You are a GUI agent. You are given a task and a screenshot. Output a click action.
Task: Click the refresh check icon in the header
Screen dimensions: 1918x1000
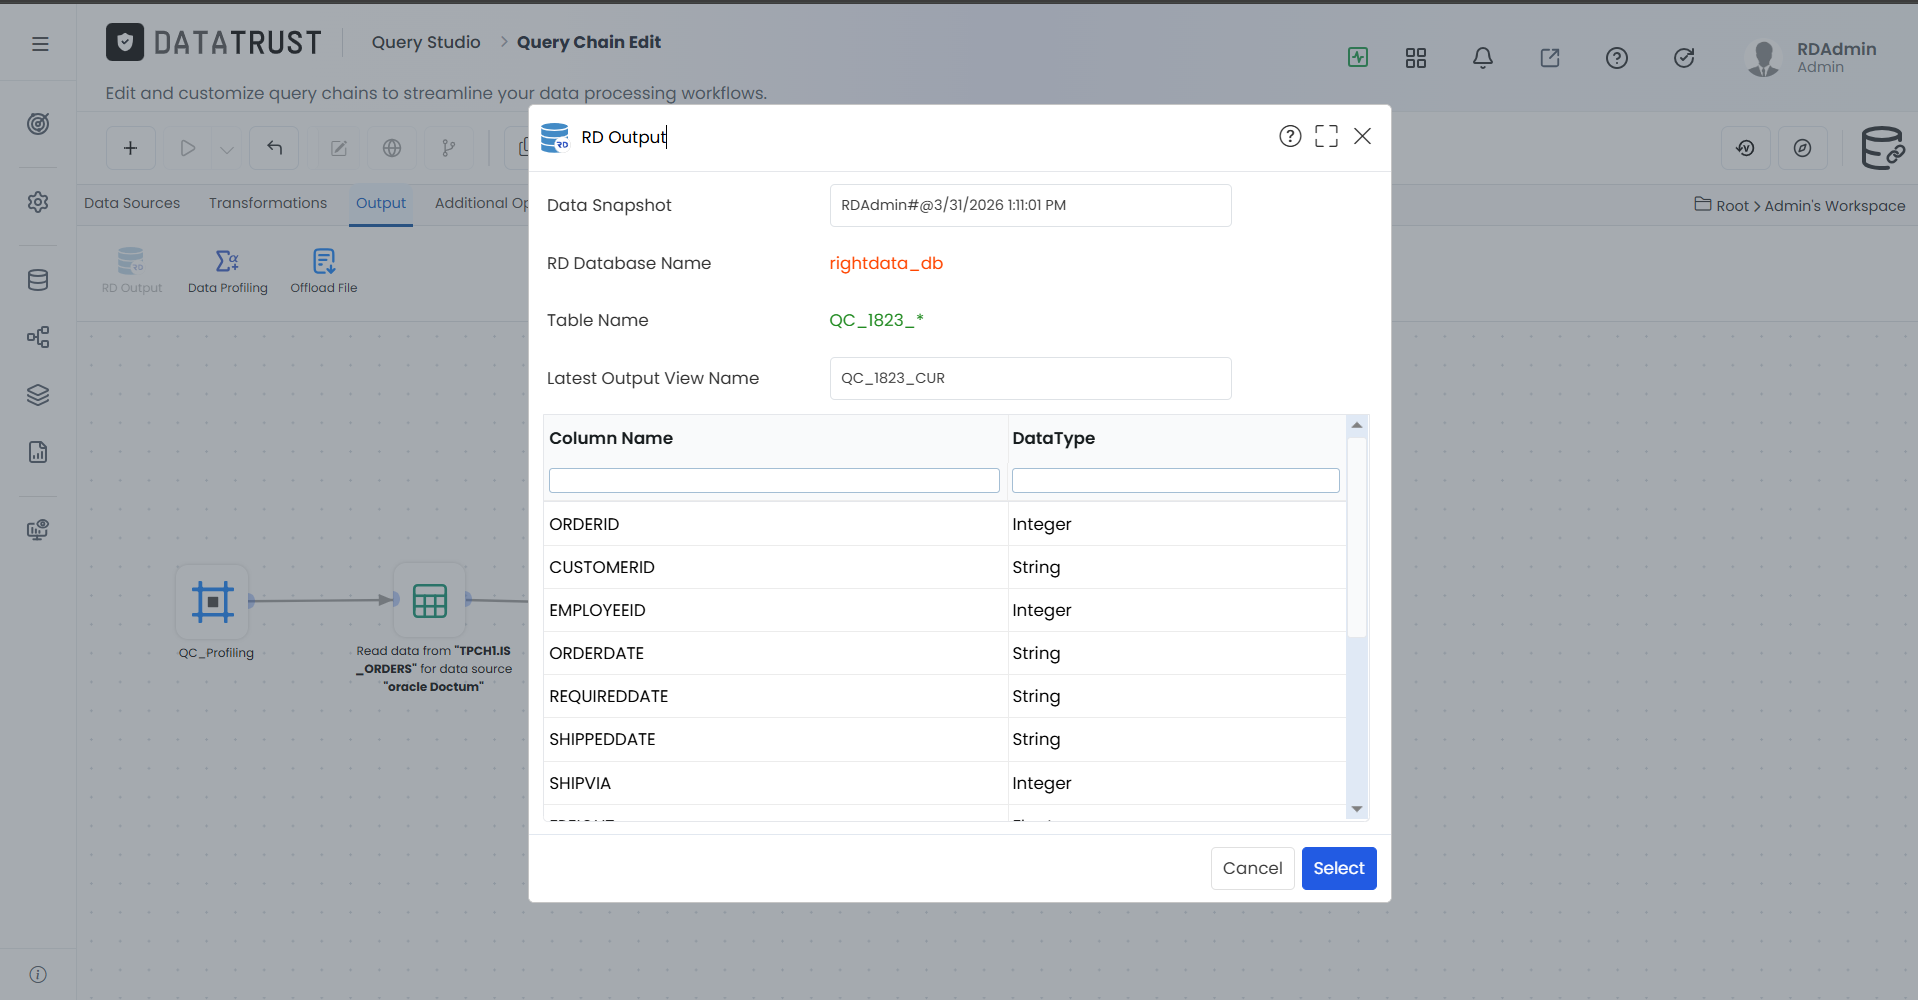point(1684,58)
